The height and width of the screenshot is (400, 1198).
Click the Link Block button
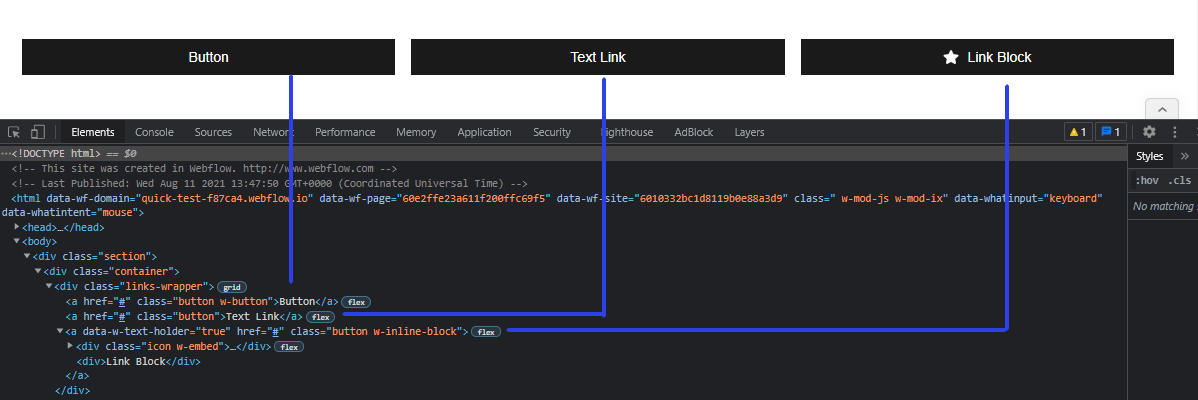point(987,57)
